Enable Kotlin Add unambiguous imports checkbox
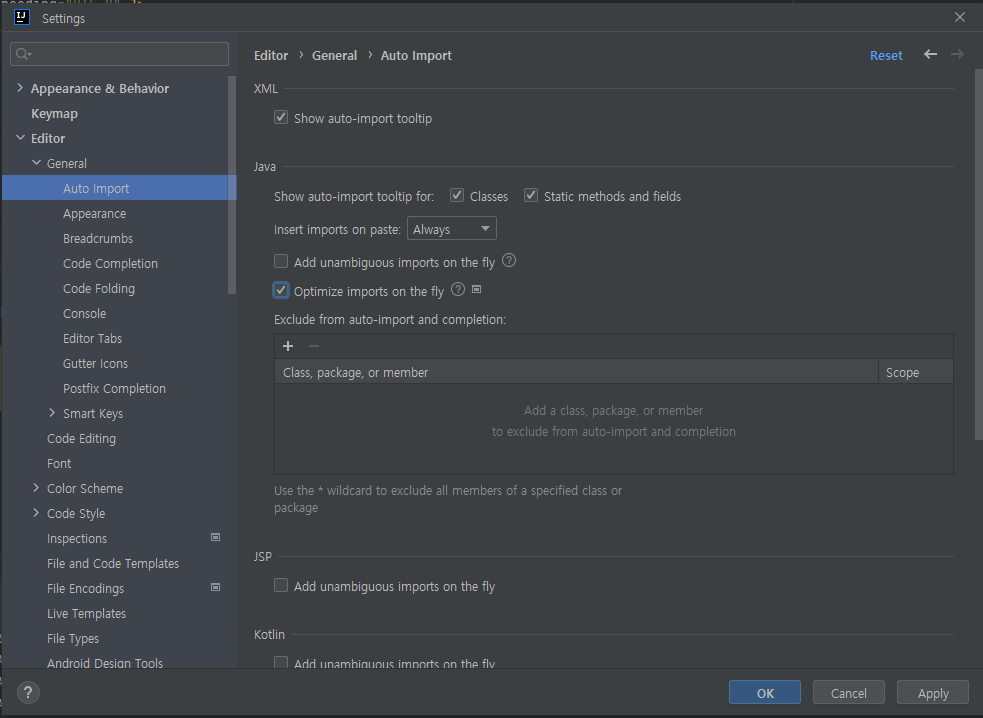 pyautogui.click(x=281, y=662)
